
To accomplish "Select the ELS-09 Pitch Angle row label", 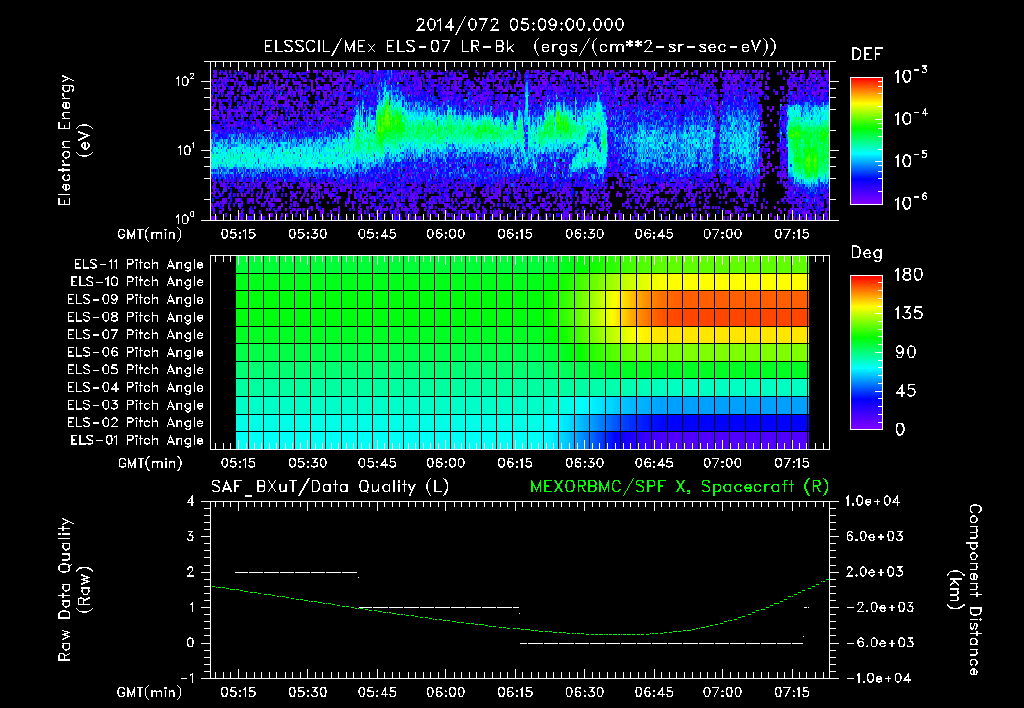I will (136, 300).
